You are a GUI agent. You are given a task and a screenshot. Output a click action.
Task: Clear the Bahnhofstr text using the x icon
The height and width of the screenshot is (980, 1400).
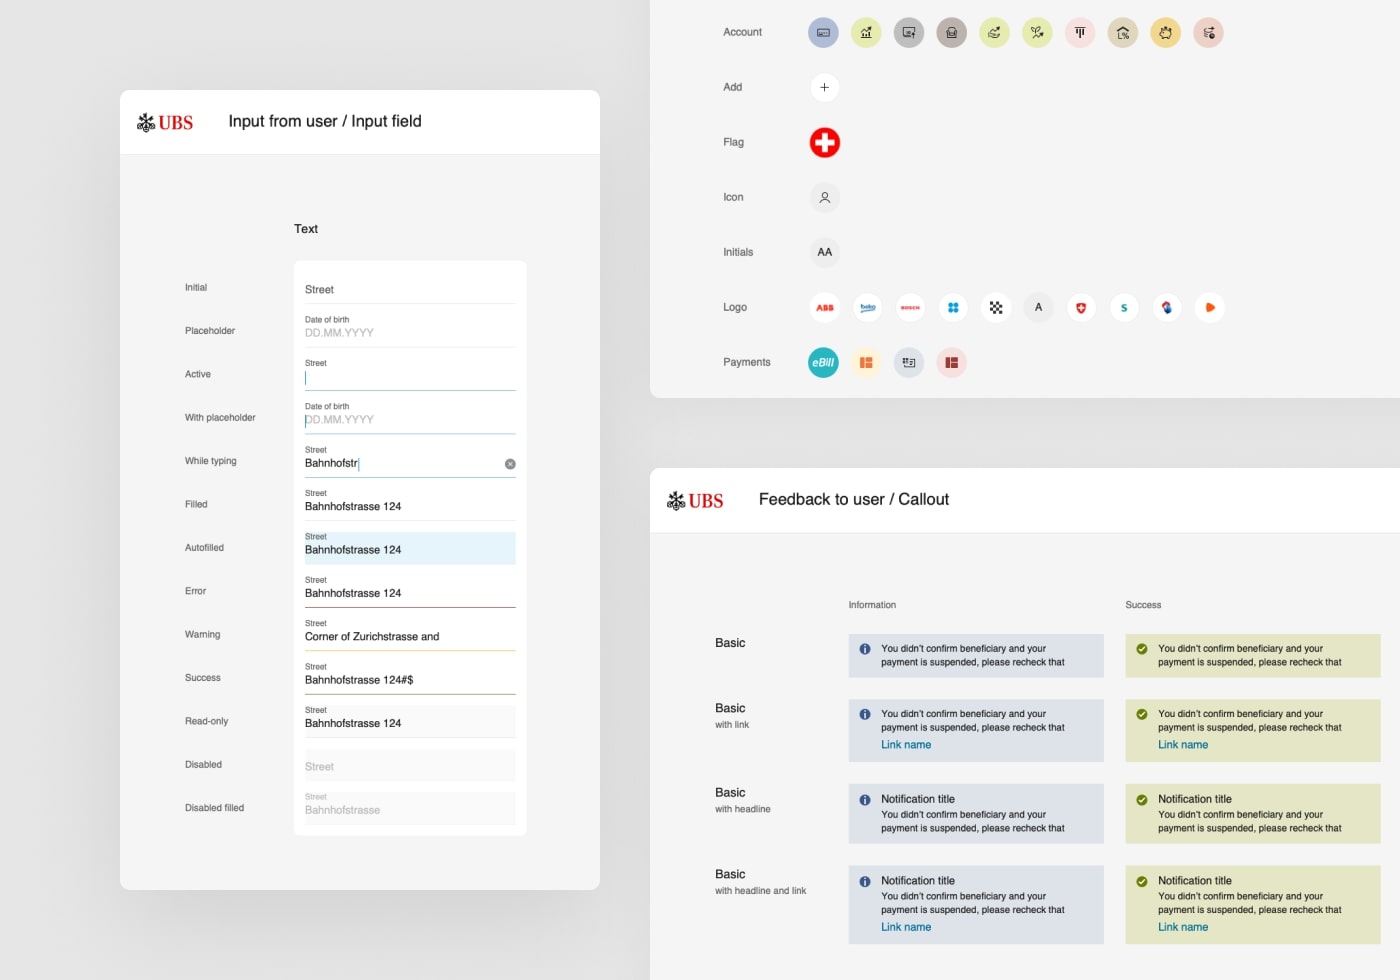(510, 463)
